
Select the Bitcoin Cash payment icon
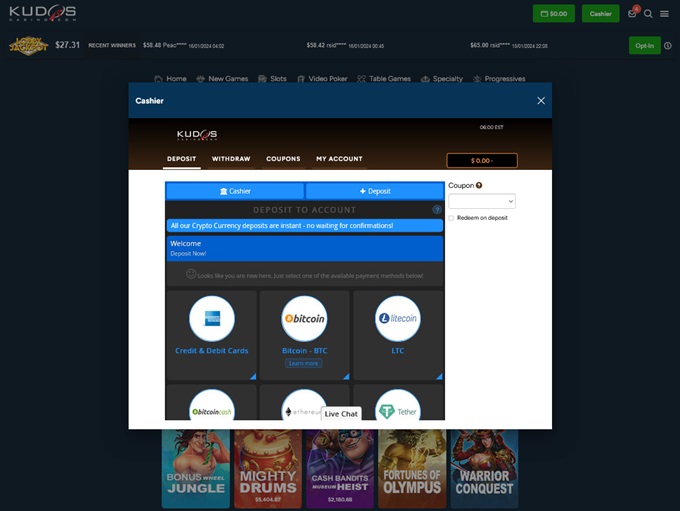(x=211, y=410)
